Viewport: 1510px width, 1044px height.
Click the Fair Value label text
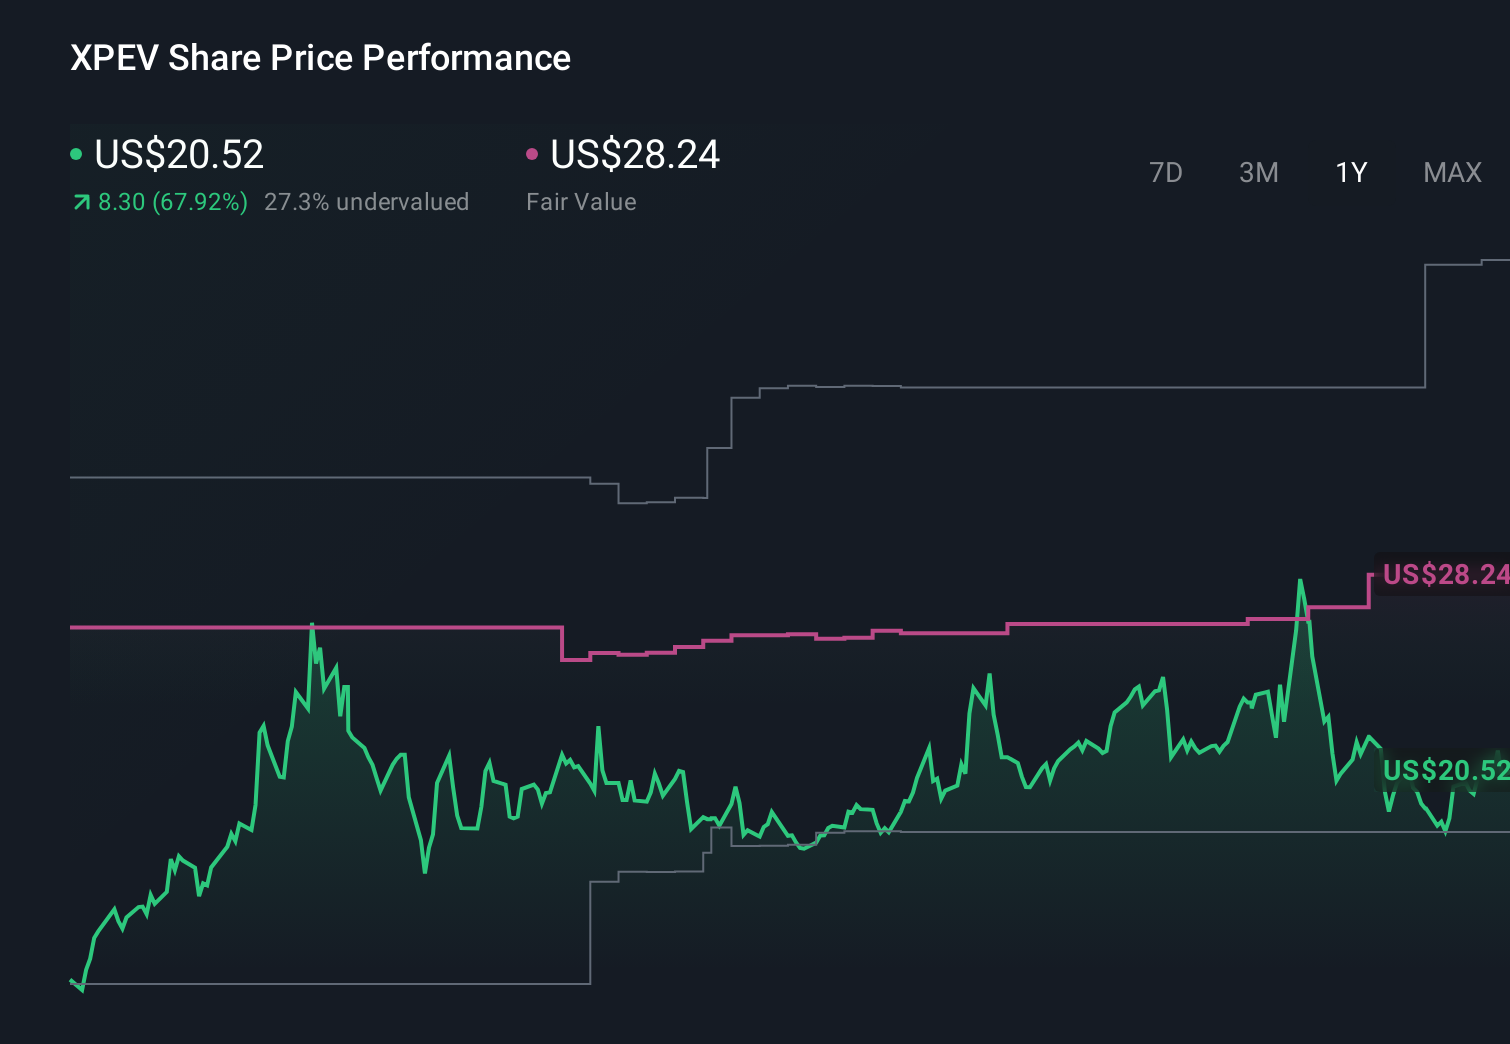pyautogui.click(x=581, y=202)
